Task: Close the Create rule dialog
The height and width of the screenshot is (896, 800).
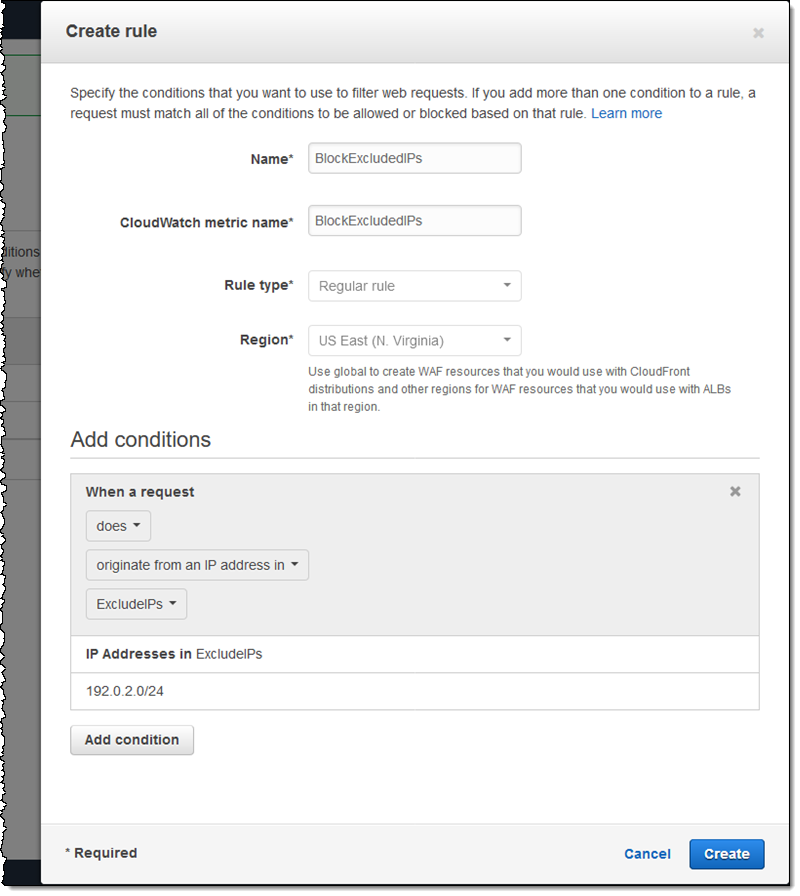Action: pos(758,33)
